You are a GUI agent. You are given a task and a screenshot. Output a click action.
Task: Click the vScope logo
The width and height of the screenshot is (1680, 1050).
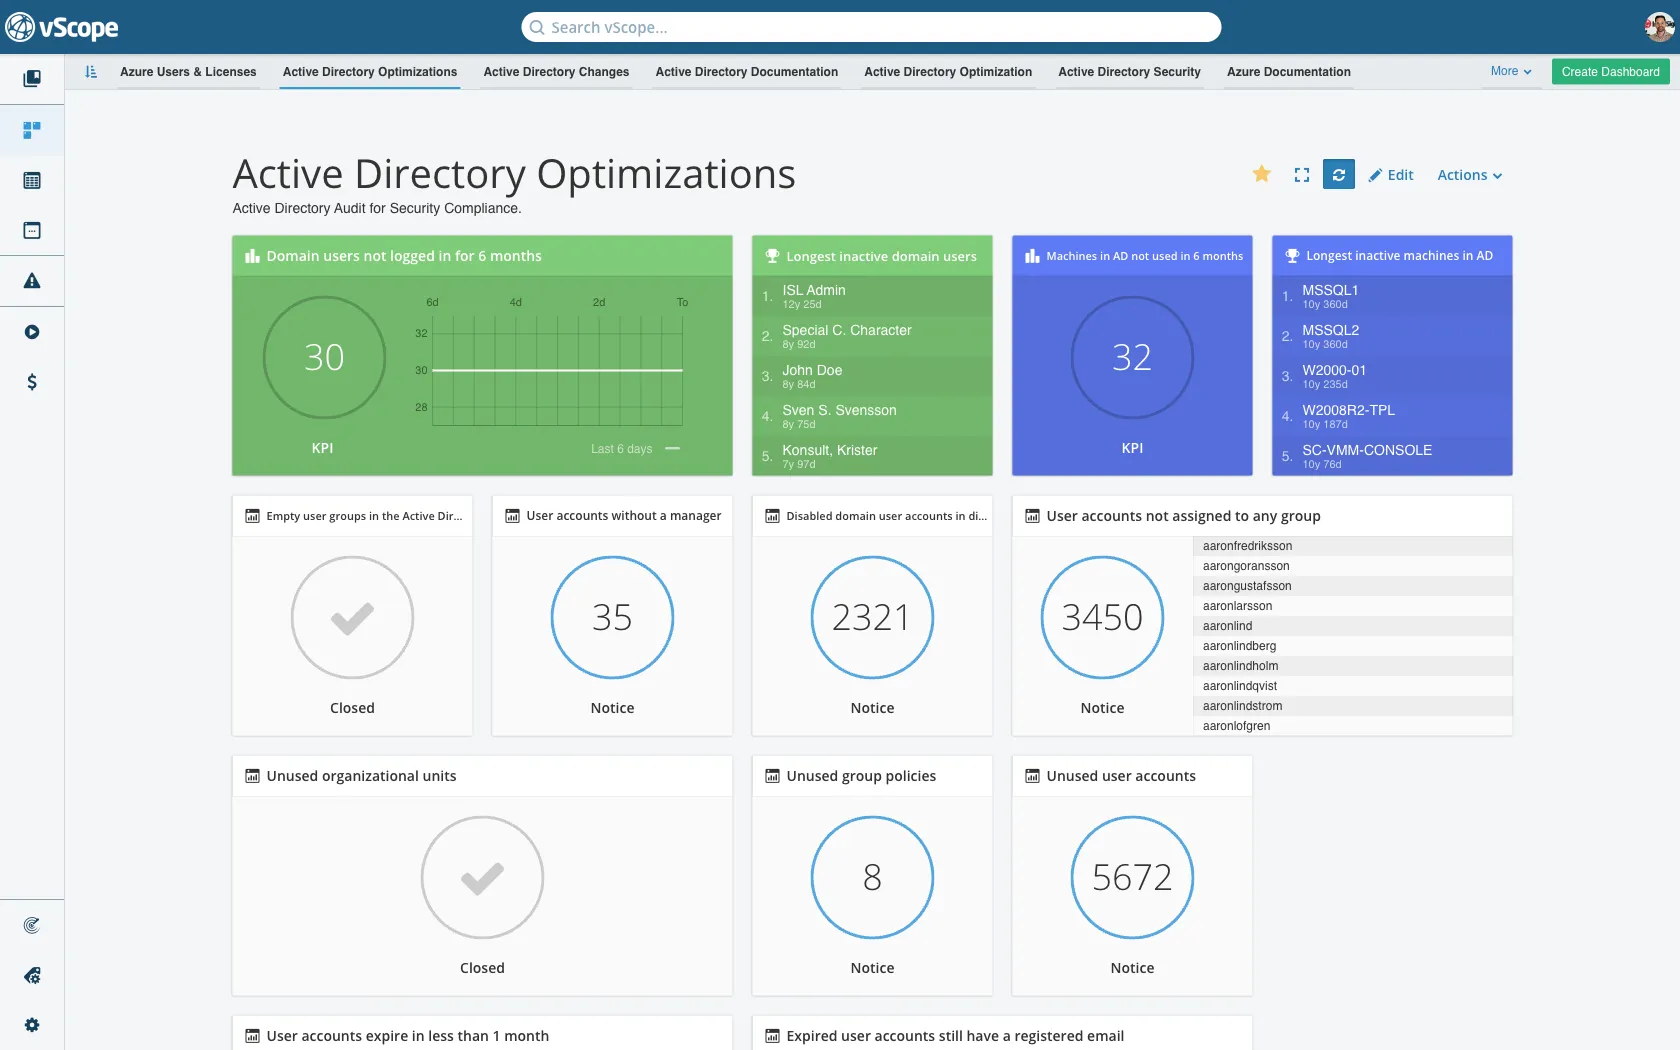coord(62,27)
